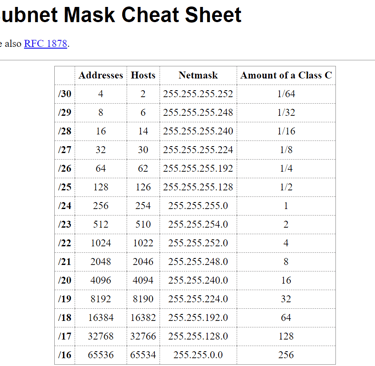The image size is (375, 366).
Task: Select netmask 255.255.255.248
Action: (x=198, y=113)
